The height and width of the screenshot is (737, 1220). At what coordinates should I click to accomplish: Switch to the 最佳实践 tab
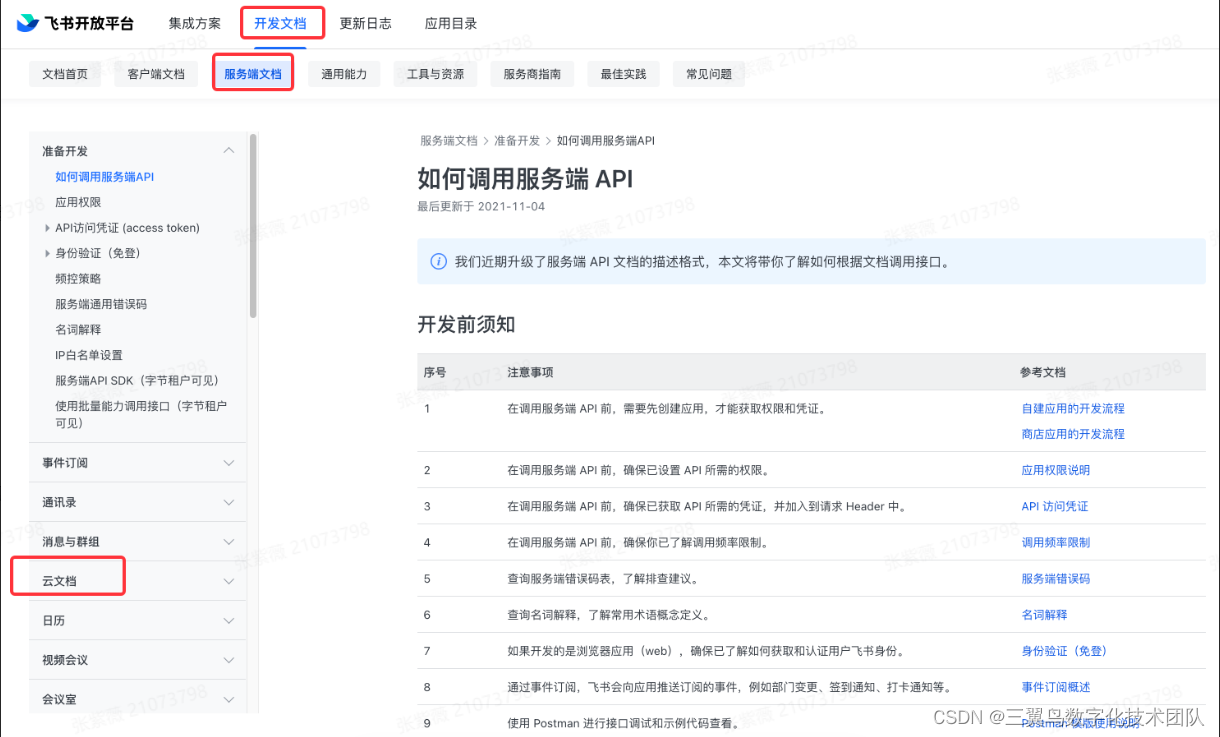(623, 74)
